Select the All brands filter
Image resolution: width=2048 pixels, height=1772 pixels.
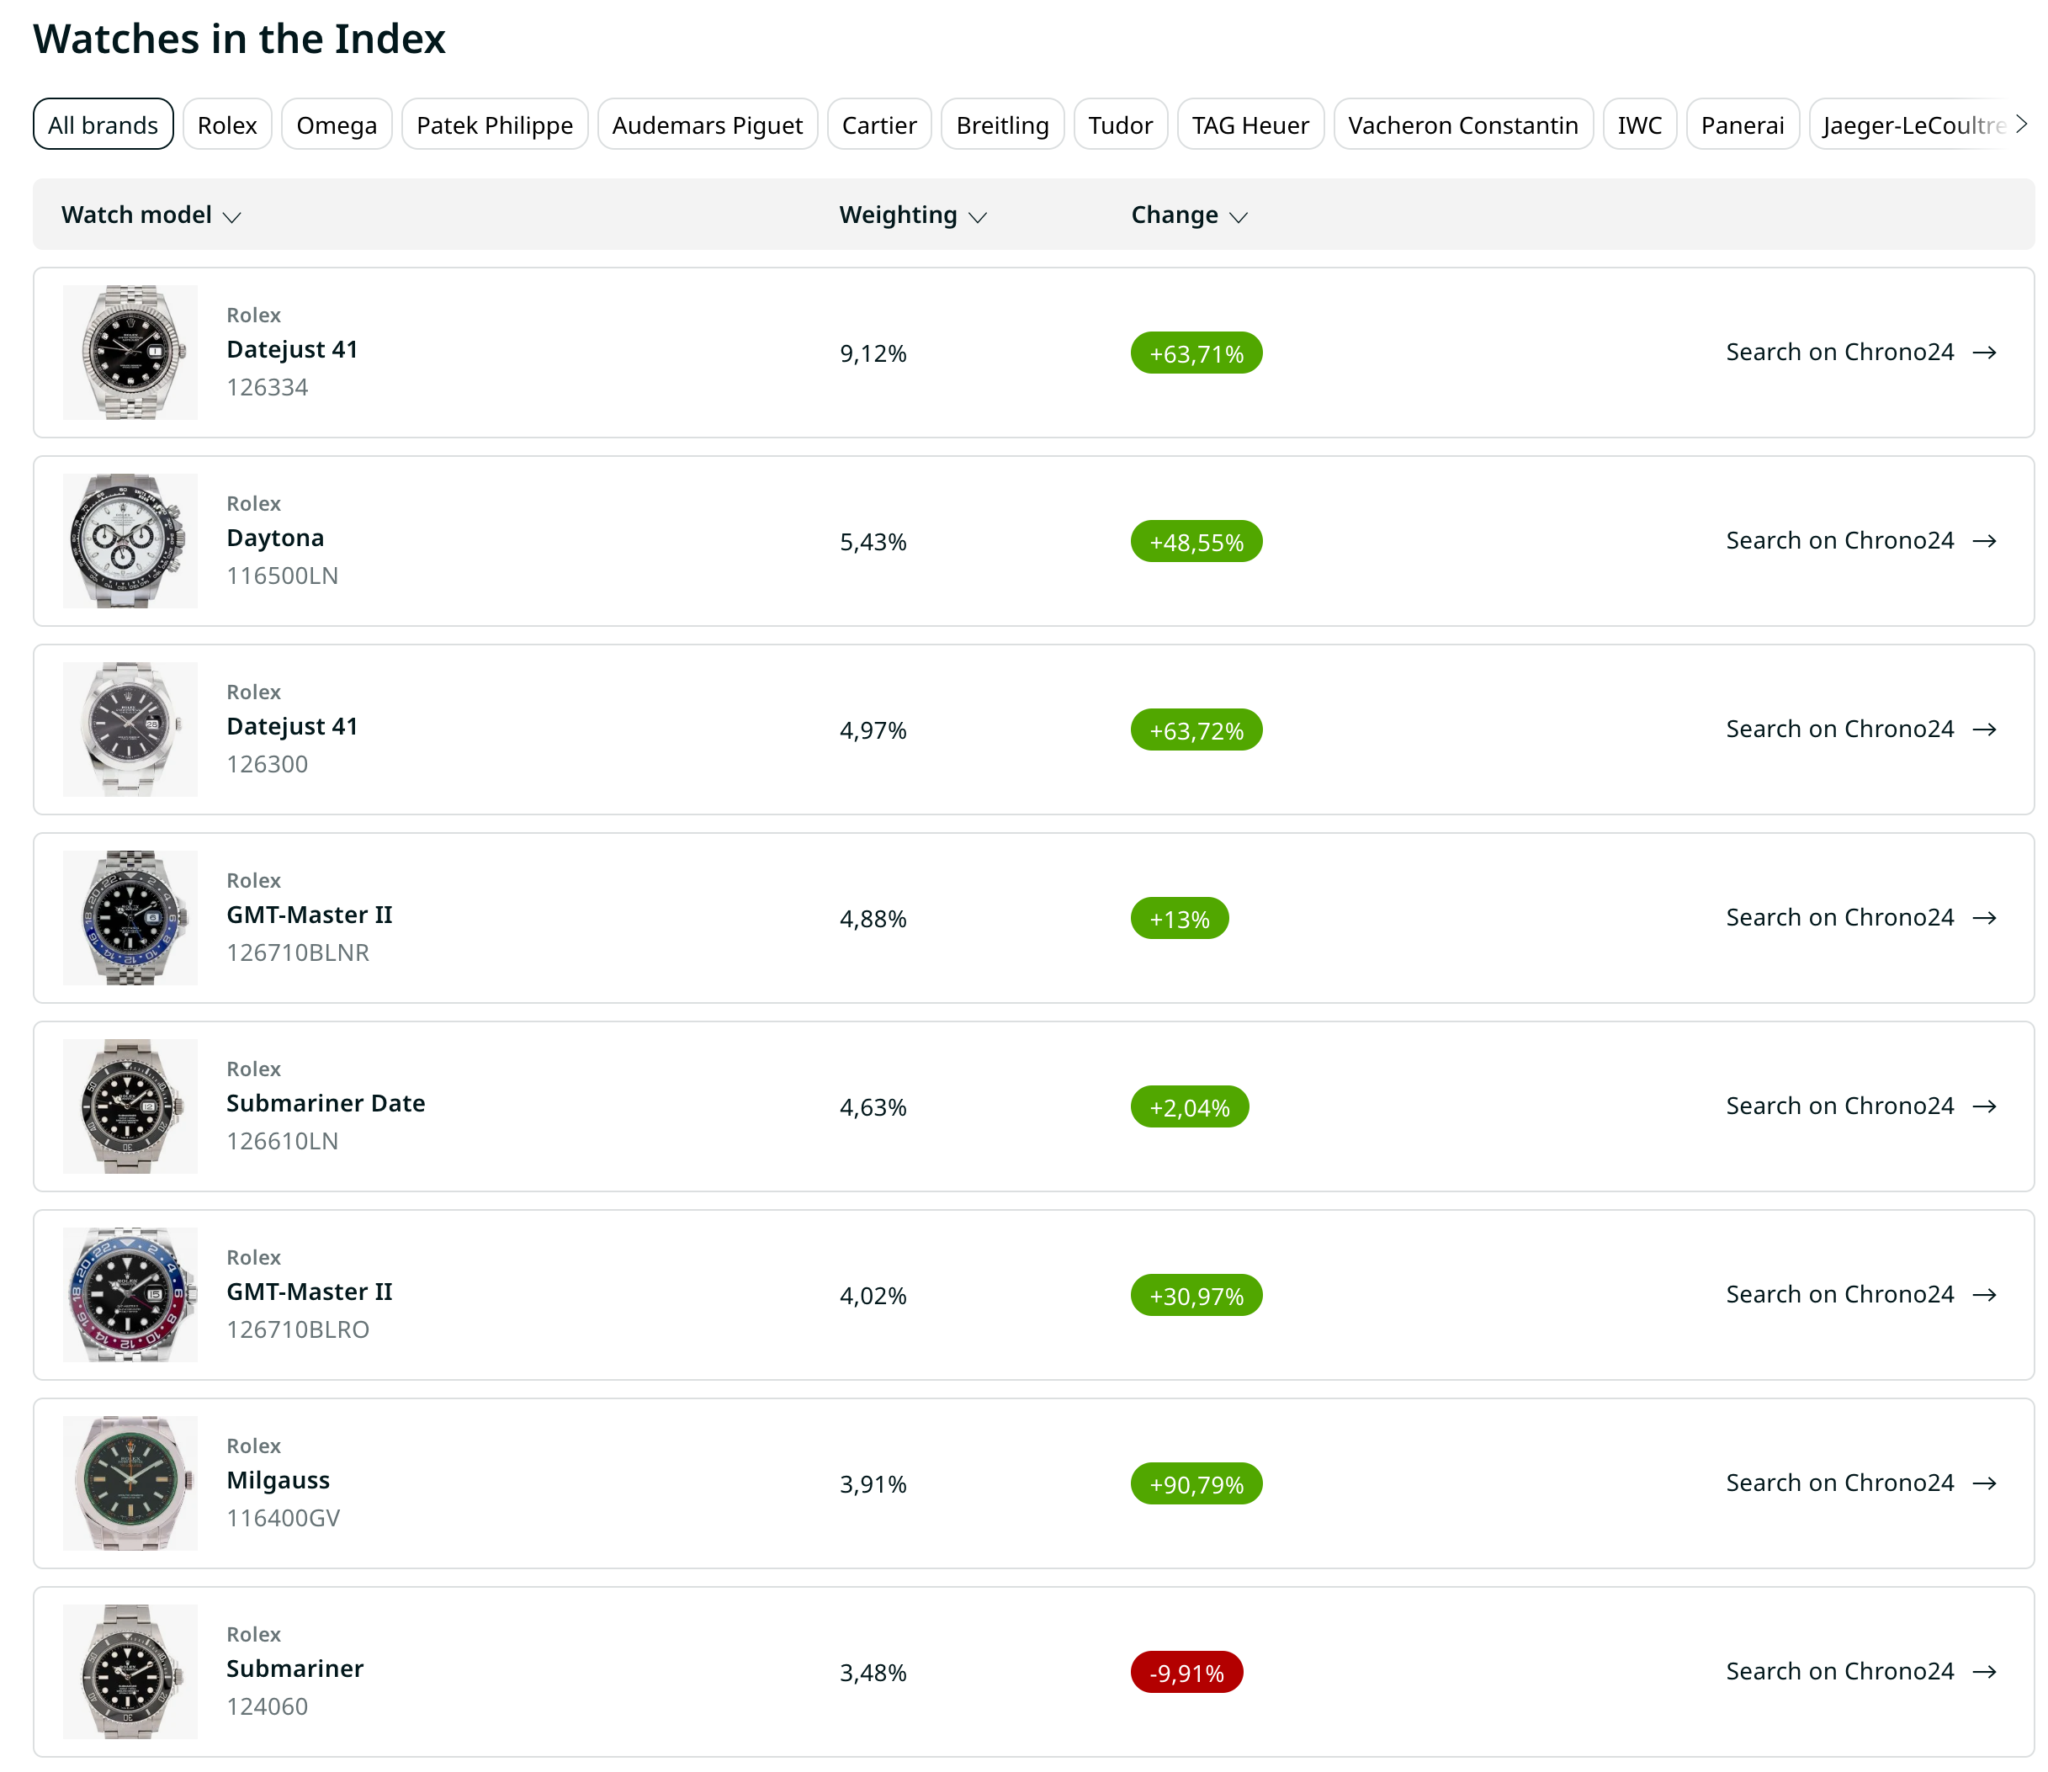pyautogui.click(x=103, y=125)
